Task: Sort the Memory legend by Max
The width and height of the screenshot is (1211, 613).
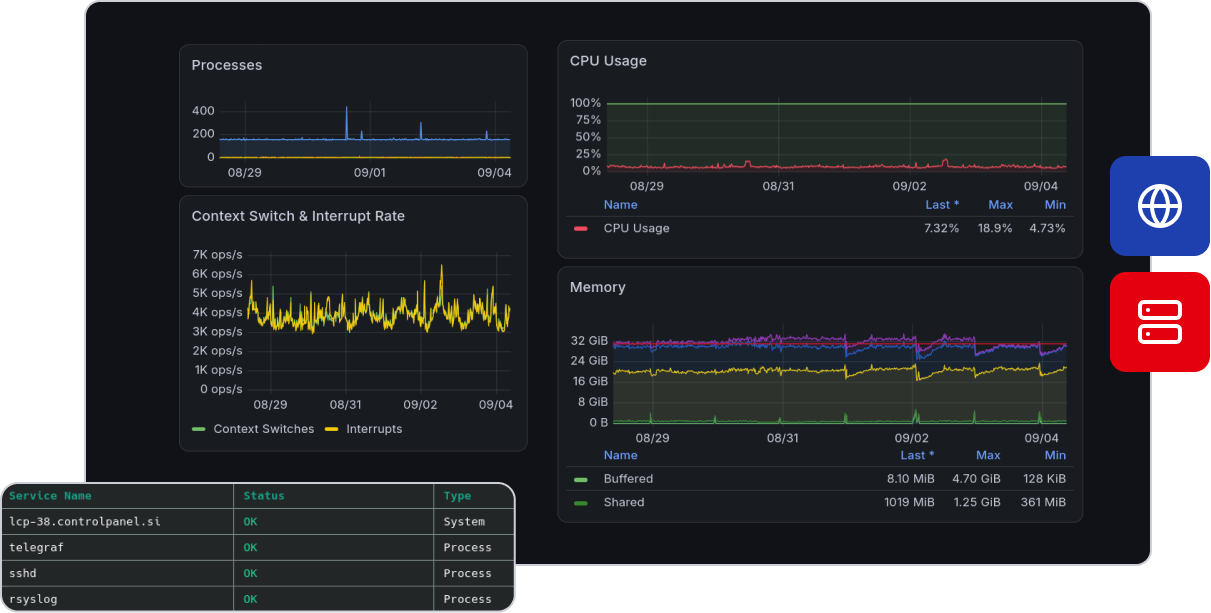Action: pos(988,455)
